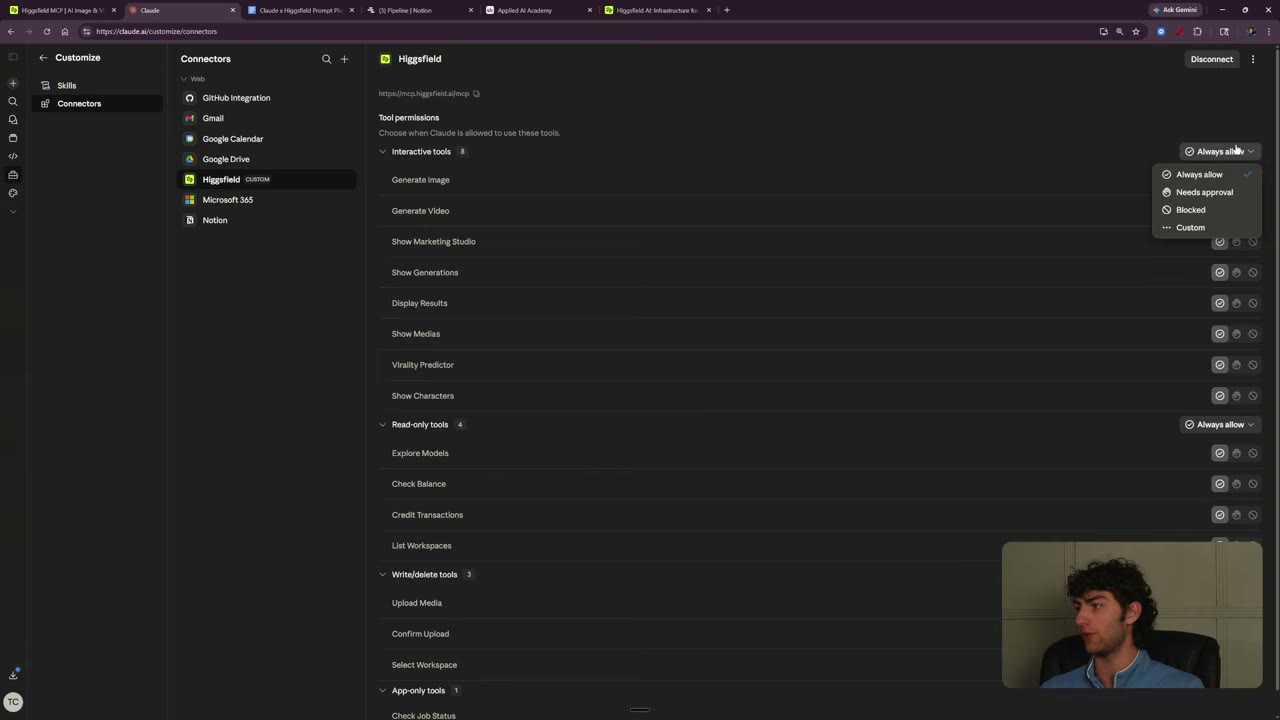Set Show Generations to always allow
The width and height of the screenshot is (1280, 720).
click(1220, 272)
